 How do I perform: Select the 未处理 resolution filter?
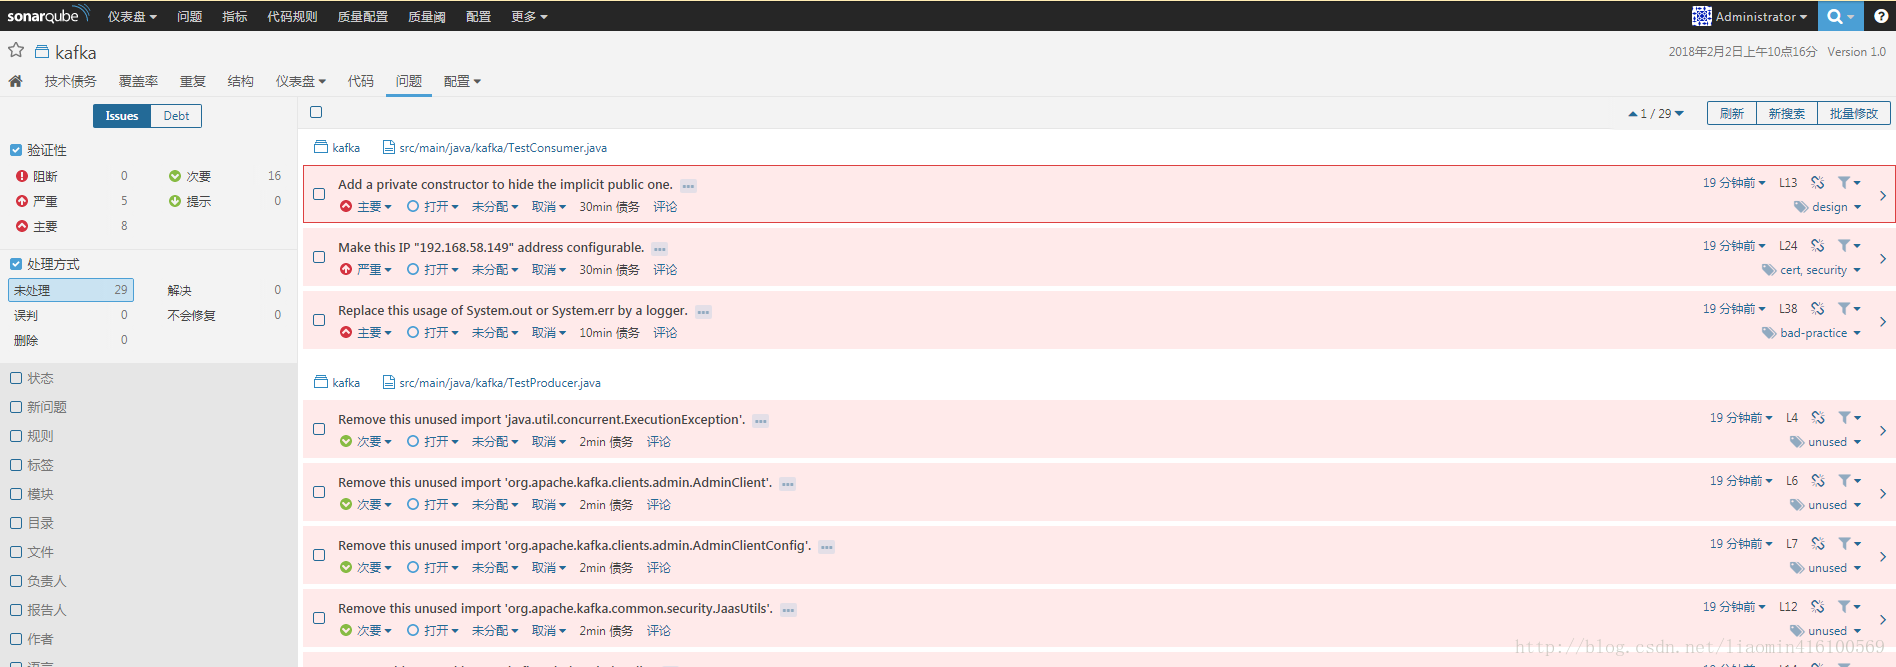click(71, 290)
